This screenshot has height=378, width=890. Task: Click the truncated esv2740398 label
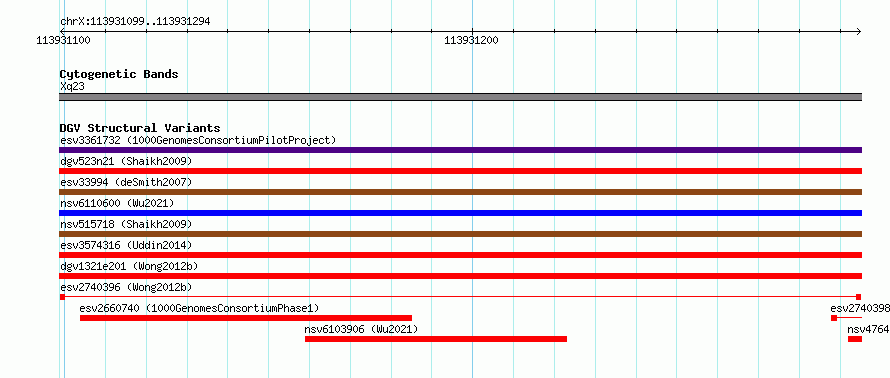[x=860, y=308]
